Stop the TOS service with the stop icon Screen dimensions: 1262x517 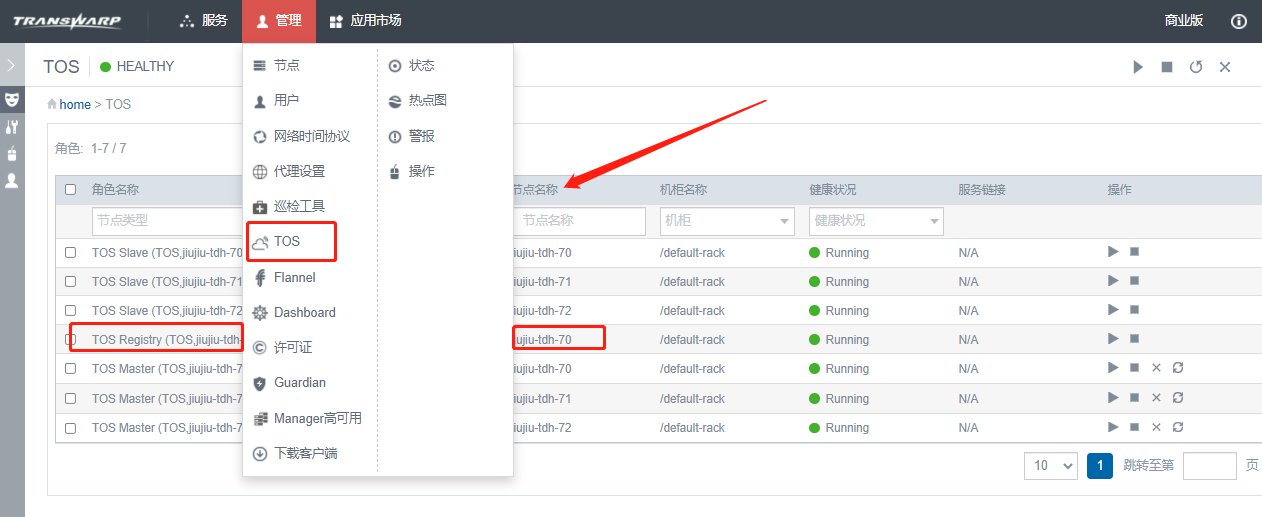pos(1167,67)
